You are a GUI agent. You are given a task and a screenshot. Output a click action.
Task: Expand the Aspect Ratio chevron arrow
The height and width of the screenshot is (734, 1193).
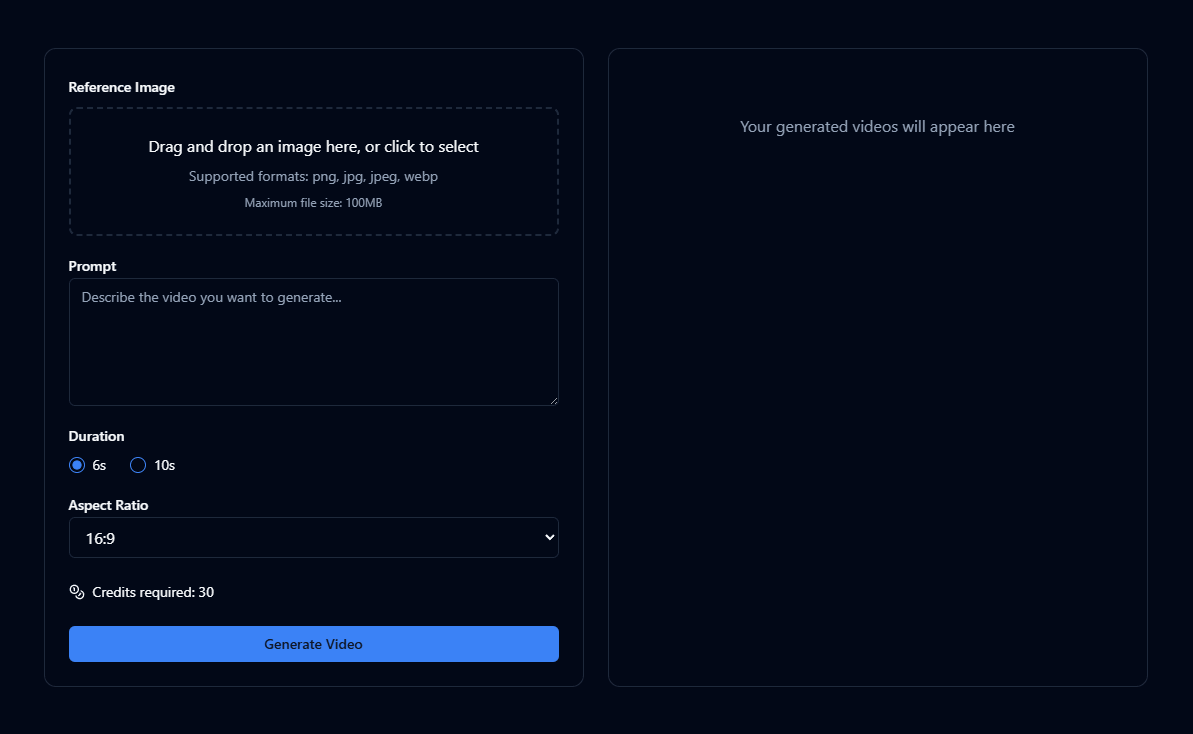point(548,538)
